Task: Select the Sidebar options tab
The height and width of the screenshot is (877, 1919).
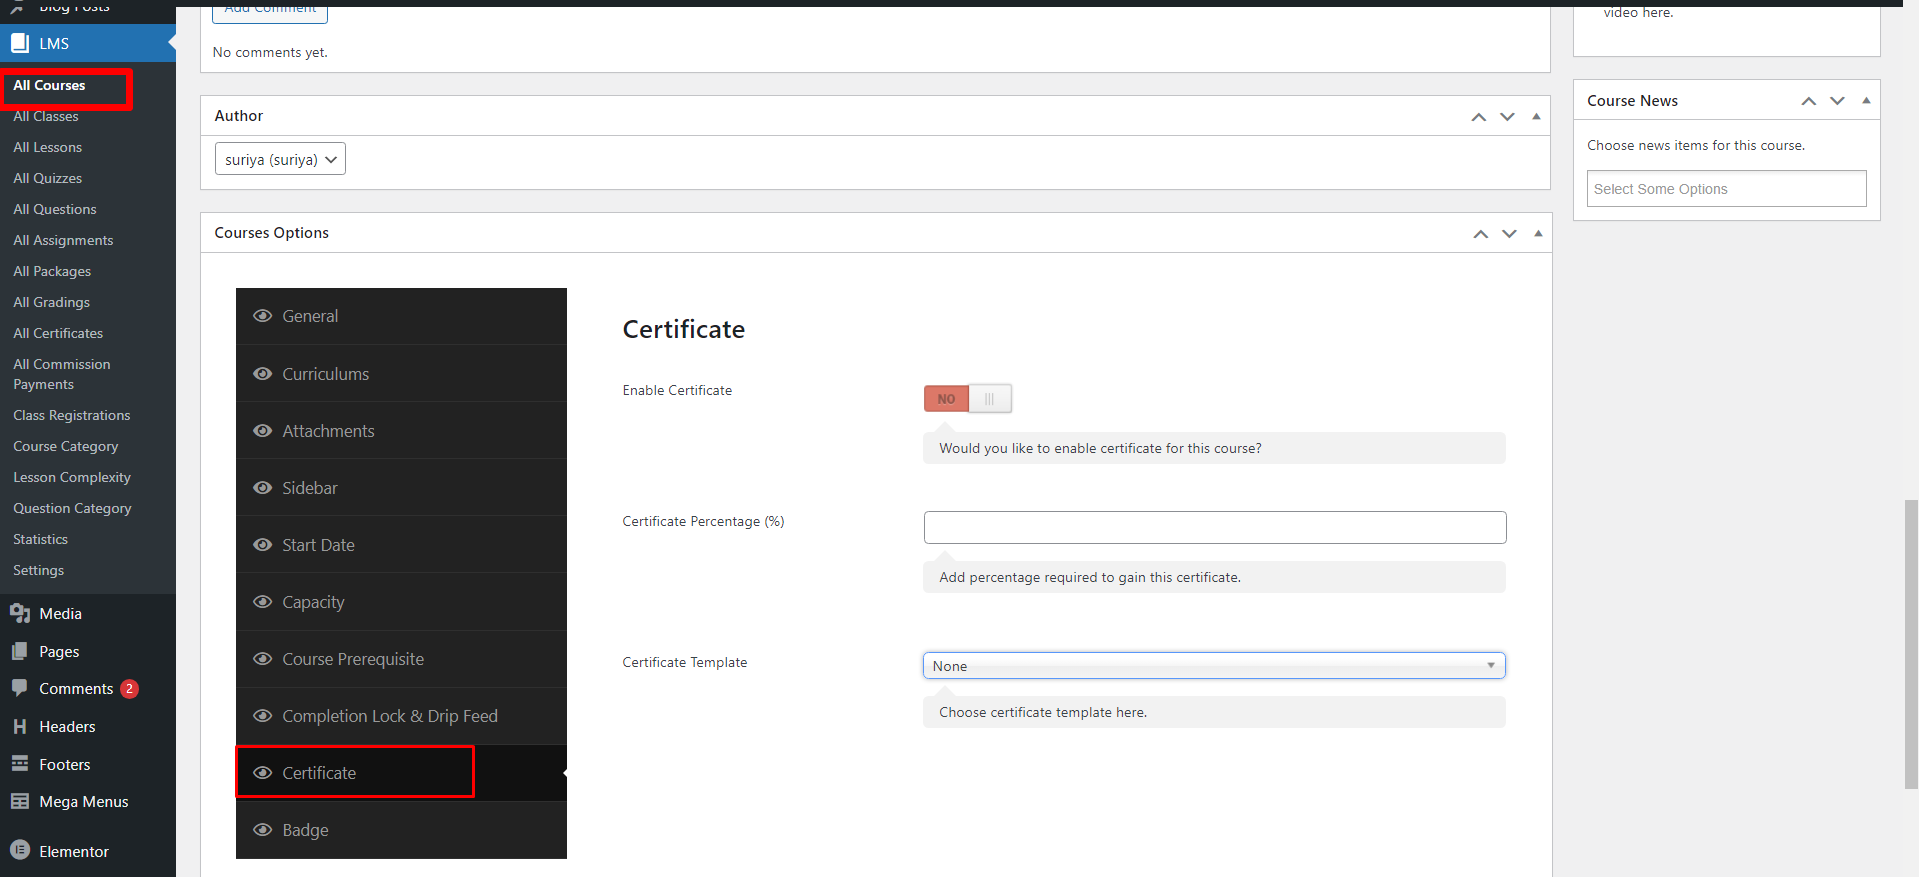Action: (401, 488)
